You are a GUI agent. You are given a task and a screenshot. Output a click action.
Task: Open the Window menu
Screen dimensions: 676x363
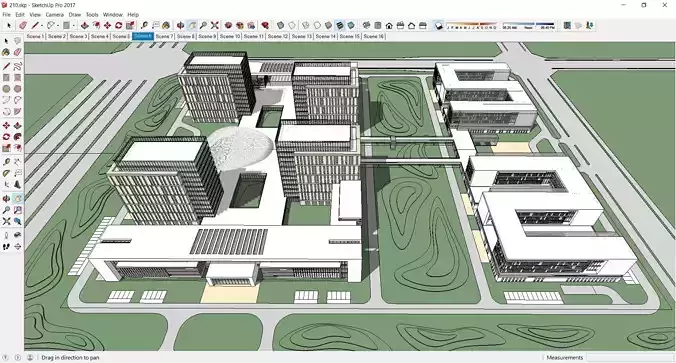click(x=113, y=15)
